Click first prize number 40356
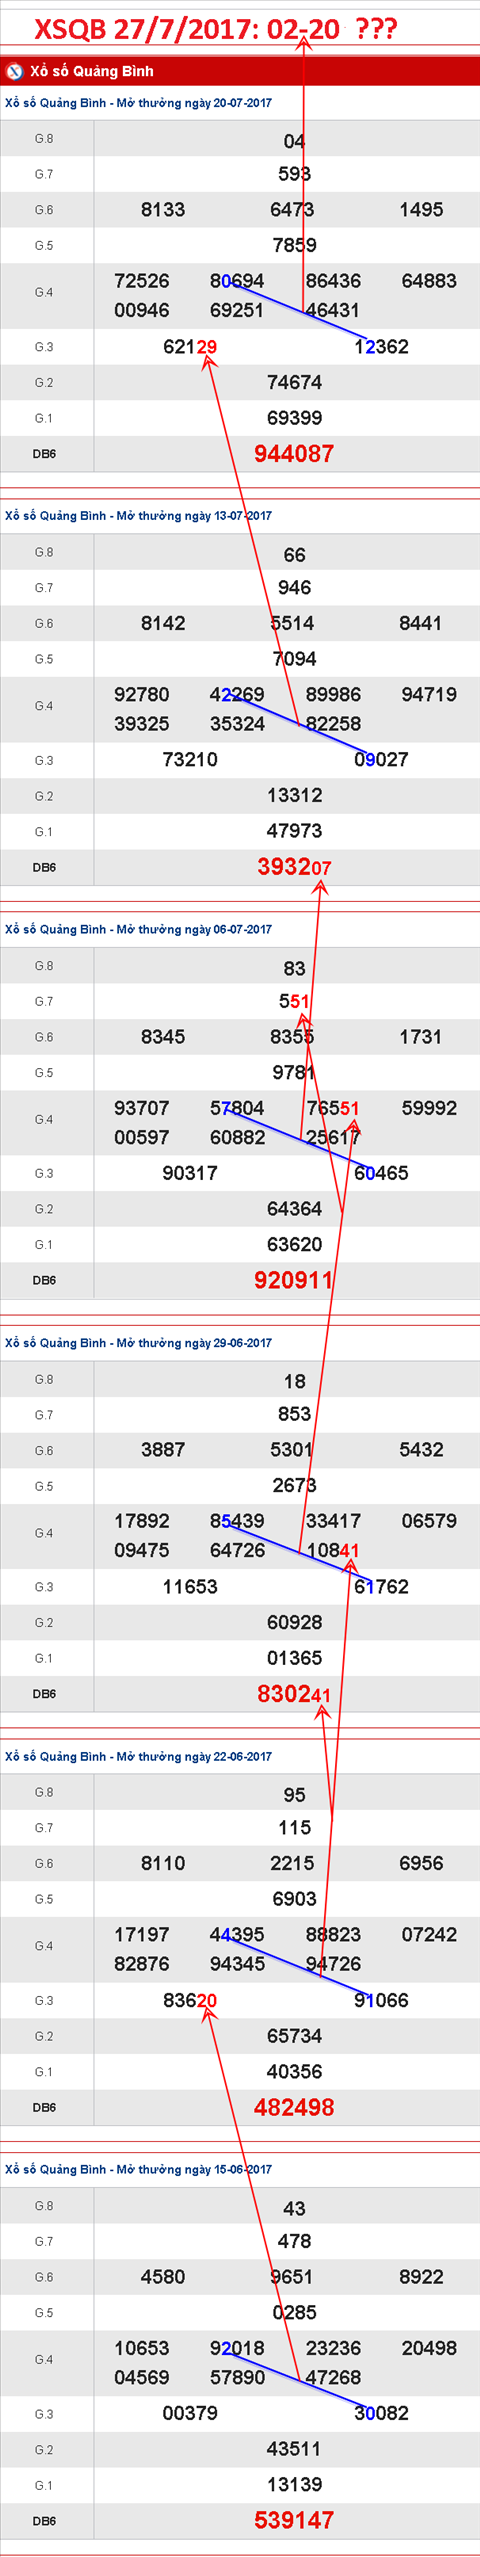Viewport: 480px width, 2557px height. 294,2071
